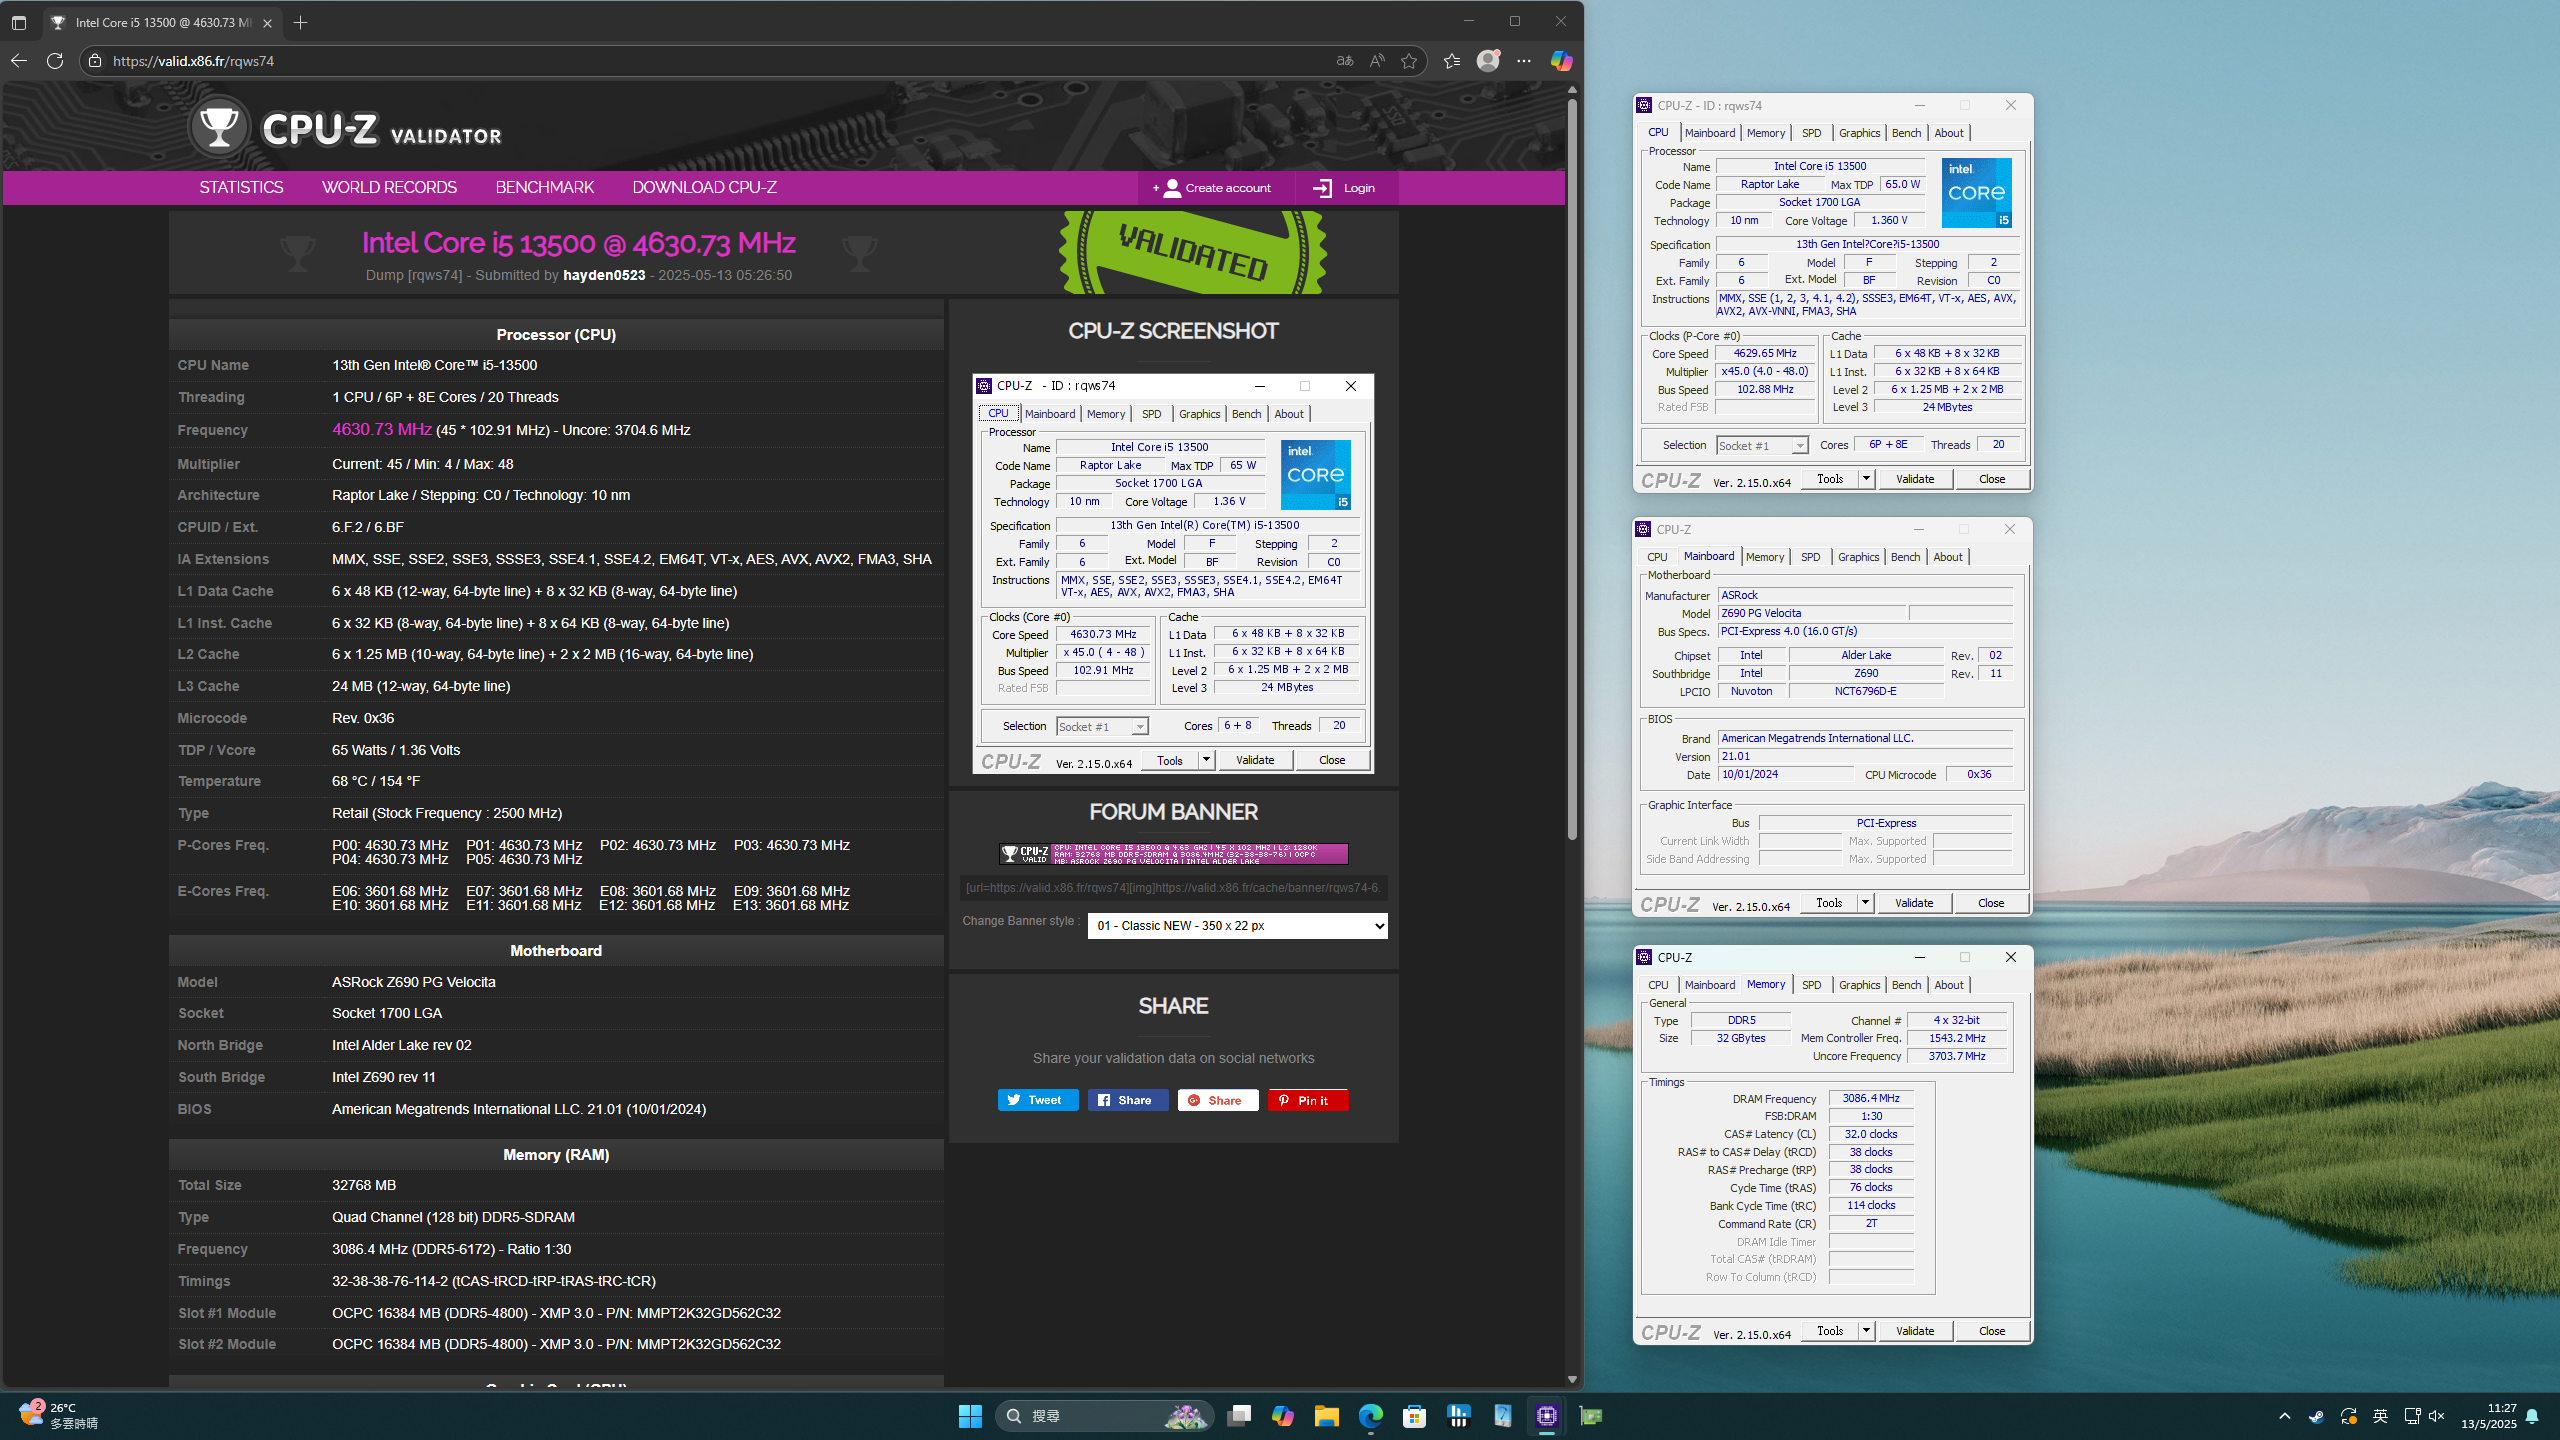Open the browser Read aloud icon
Screen dimensions: 2560x1440
tap(1377, 61)
